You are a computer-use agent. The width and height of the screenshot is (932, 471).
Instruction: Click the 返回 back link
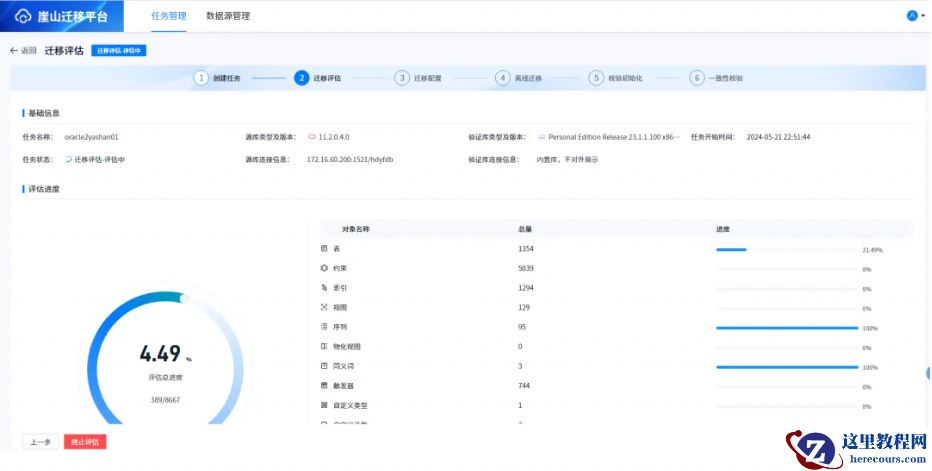click(x=23, y=50)
